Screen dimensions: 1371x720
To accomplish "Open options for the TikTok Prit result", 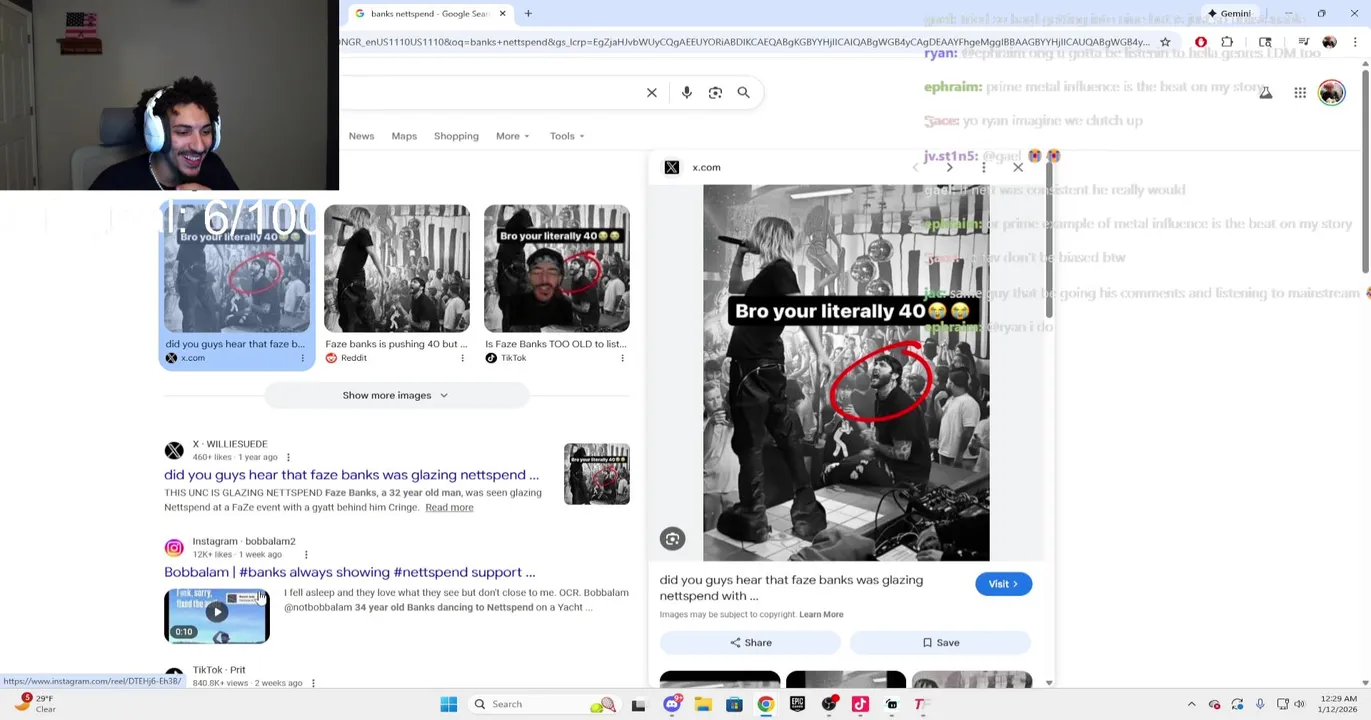I will coord(313,683).
